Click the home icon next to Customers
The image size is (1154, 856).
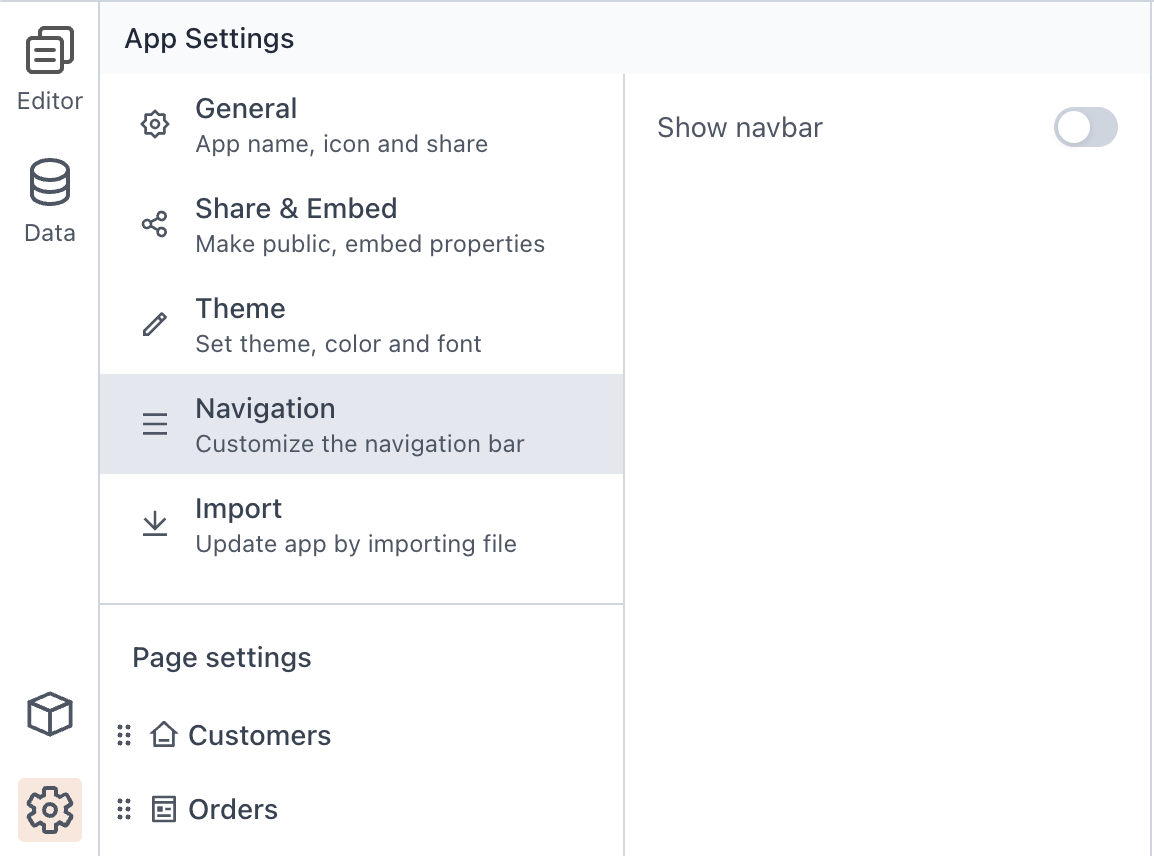click(x=162, y=735)
